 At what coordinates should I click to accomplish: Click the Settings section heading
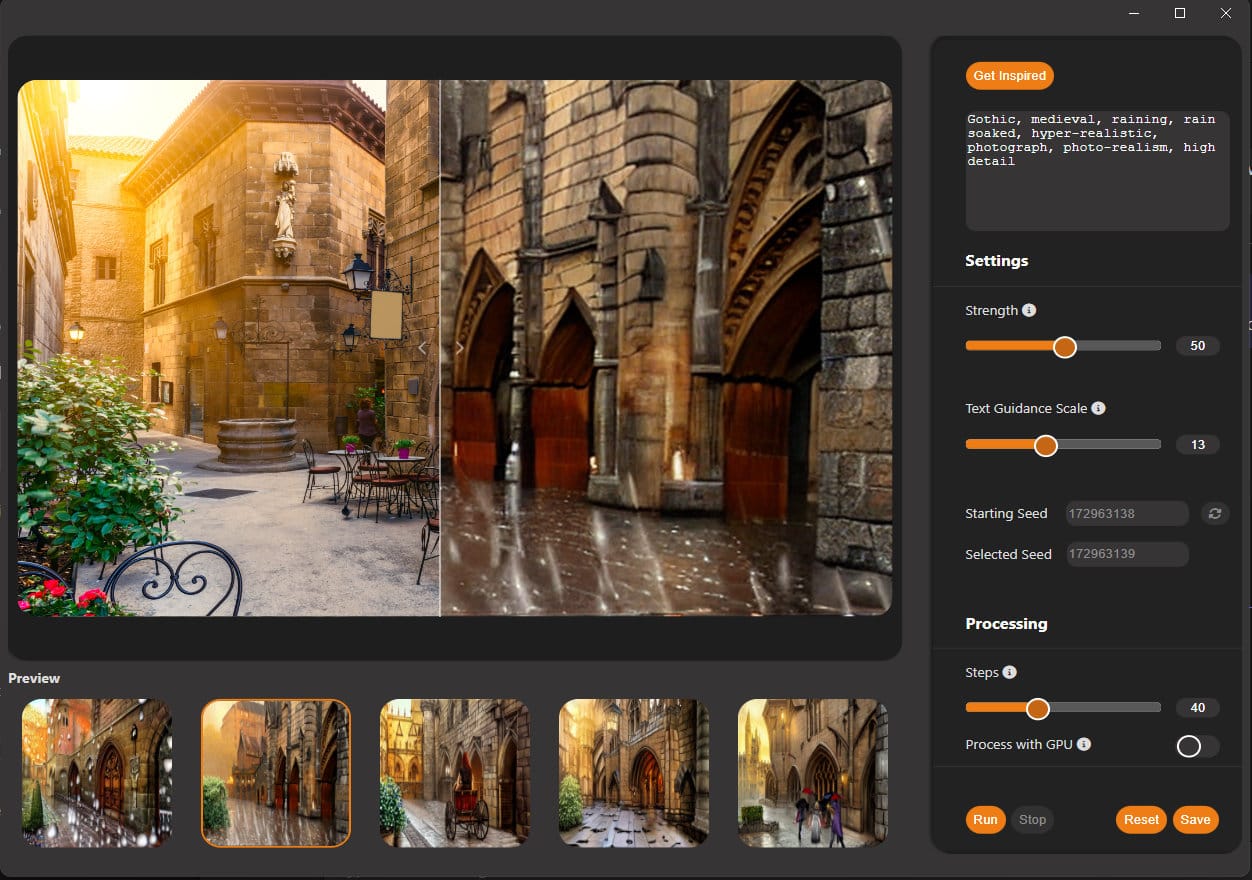(x=996, y=261)
